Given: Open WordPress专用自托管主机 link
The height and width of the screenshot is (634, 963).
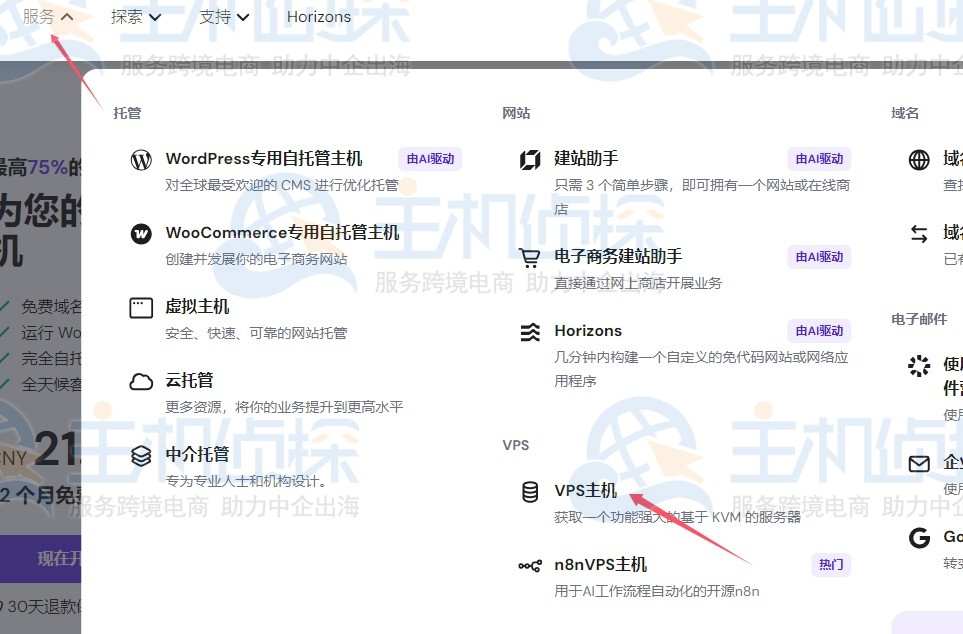Looking at the screenshot, I should [x=264, y=158].
